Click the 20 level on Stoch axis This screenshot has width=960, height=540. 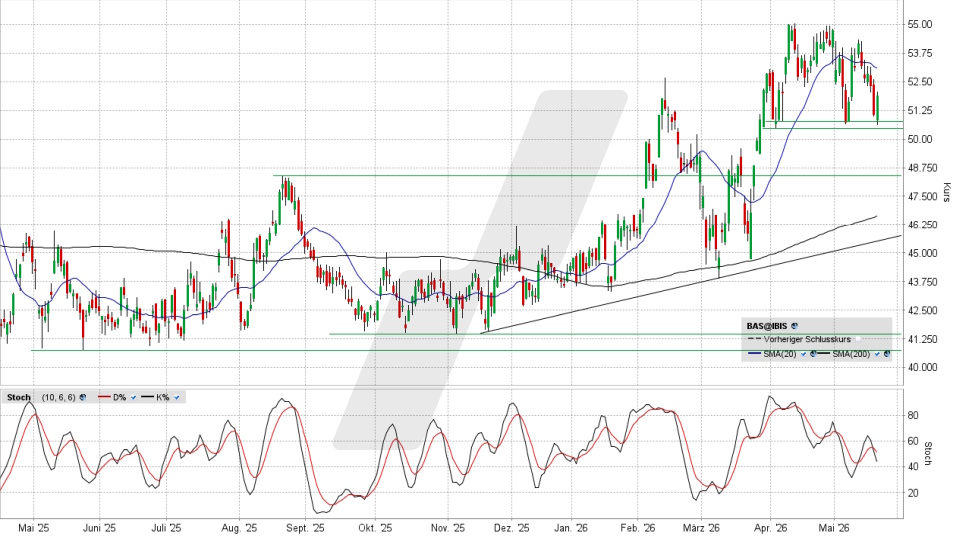[x=913, y=493]
